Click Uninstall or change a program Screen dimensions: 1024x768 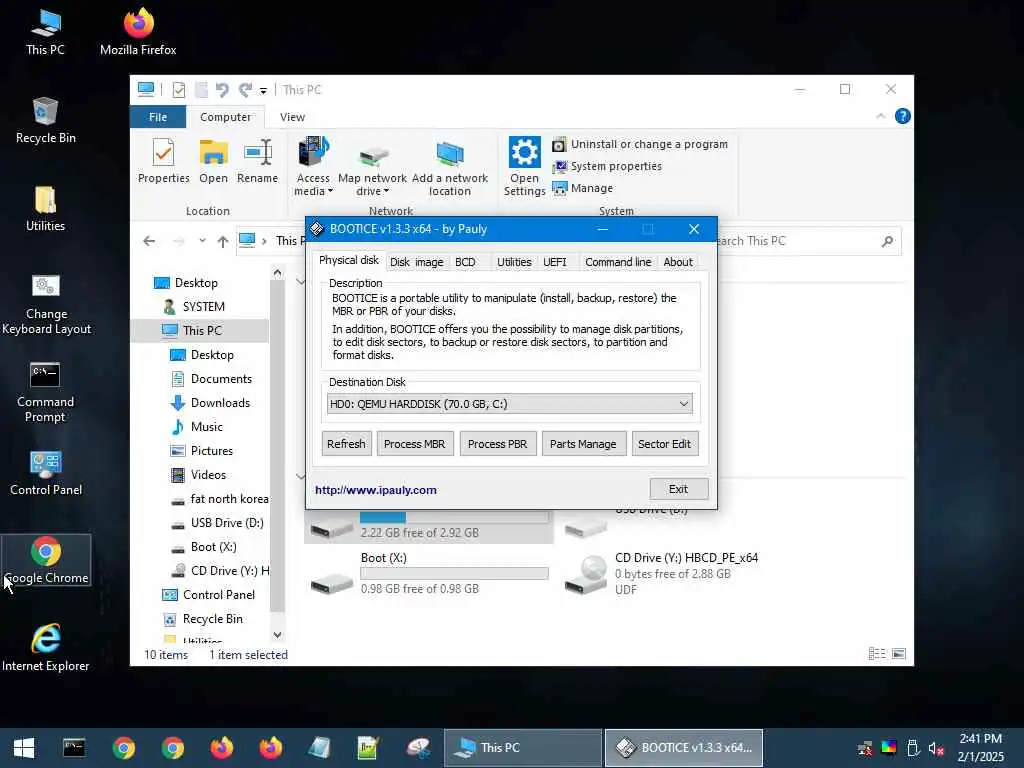(640, 144)
